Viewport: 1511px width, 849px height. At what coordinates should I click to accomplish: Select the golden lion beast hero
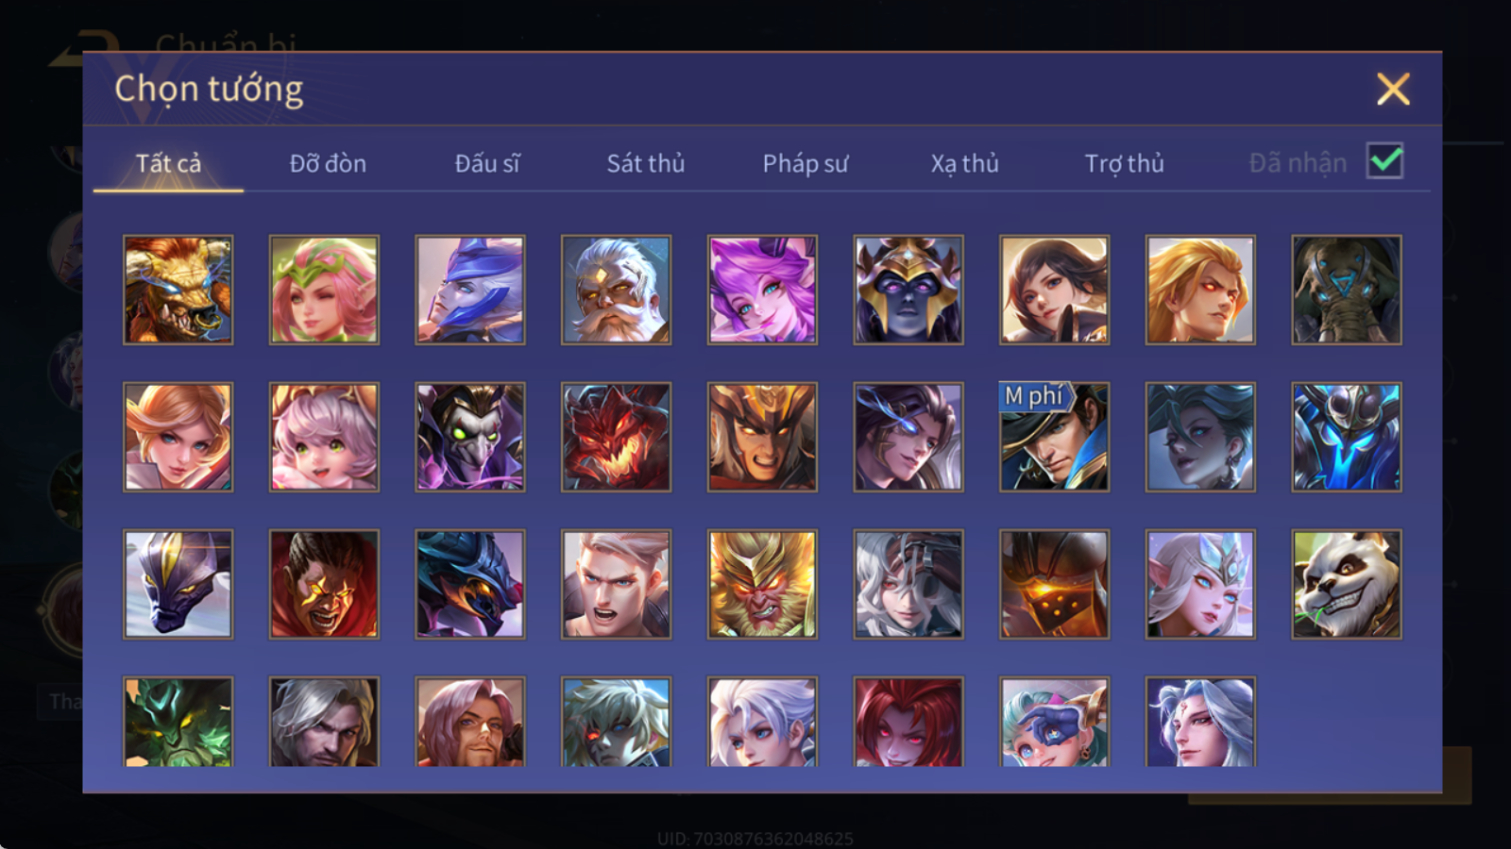(x=178, y=290)
